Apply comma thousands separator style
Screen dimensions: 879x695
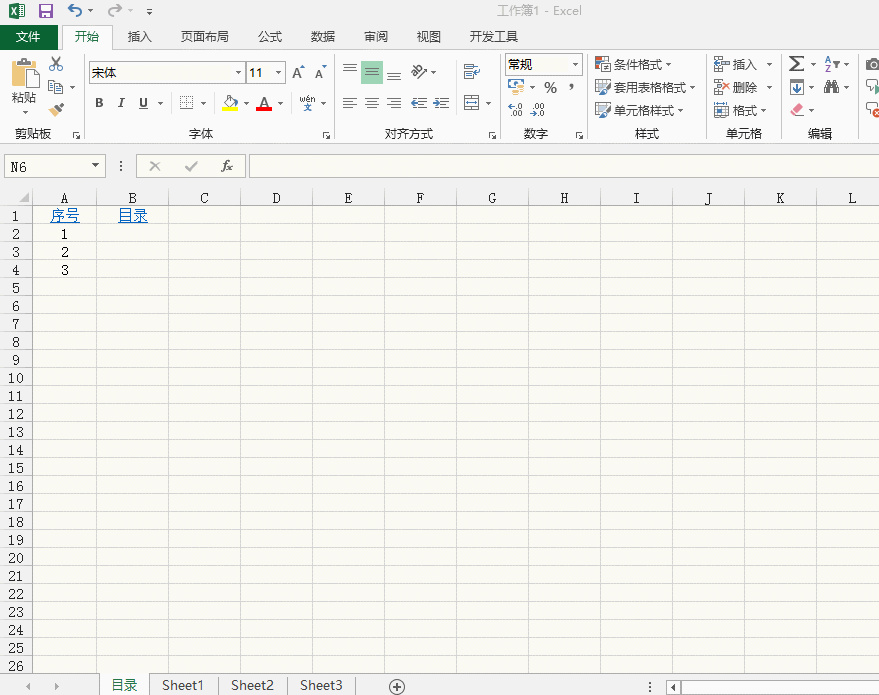[x=571, y=87]
